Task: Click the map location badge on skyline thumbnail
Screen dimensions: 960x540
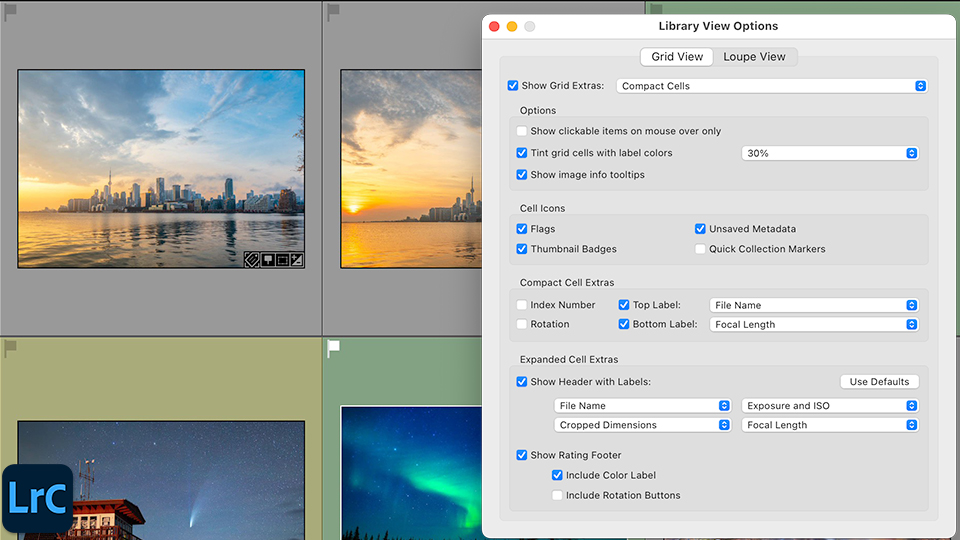Action: (268, 260)
